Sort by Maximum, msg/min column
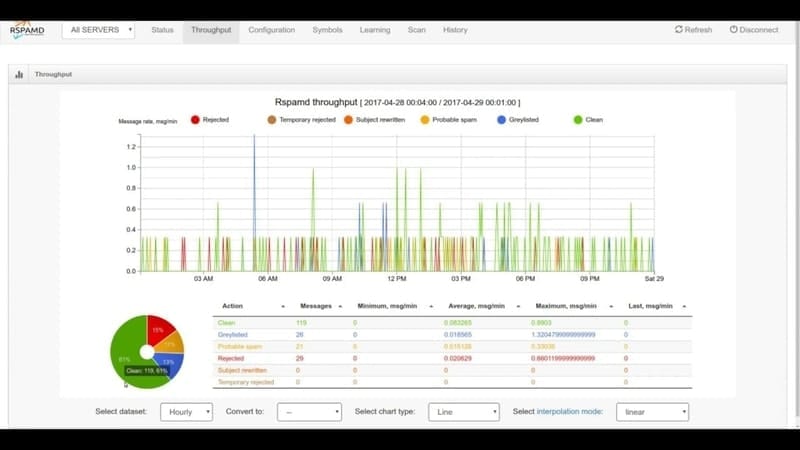800x450 pixels. tap(573, 306)
